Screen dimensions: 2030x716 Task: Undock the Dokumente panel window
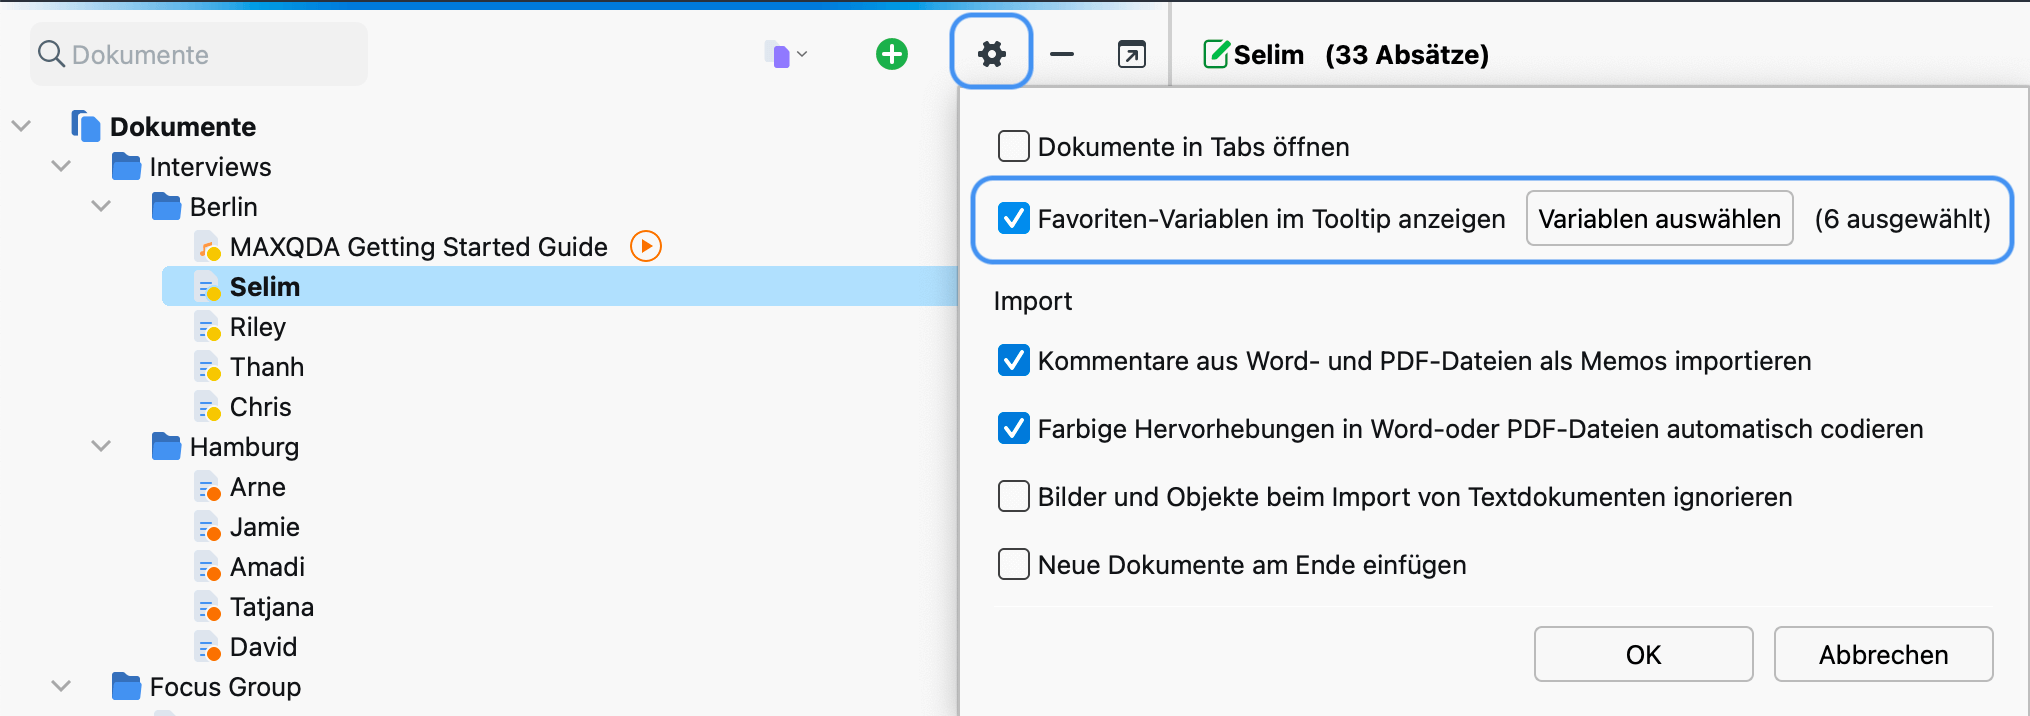(1131, 54)
